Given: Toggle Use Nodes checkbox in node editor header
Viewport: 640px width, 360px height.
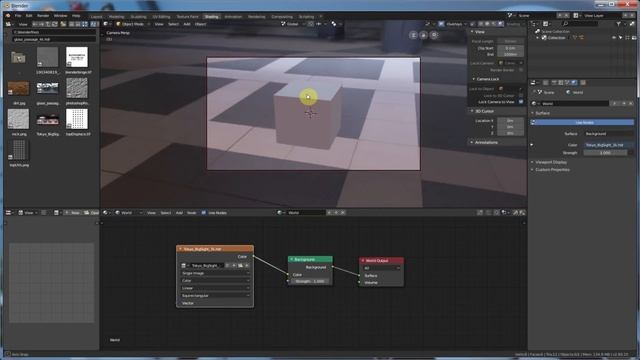Looking at the screenshot, I should [x=204, y=213].
